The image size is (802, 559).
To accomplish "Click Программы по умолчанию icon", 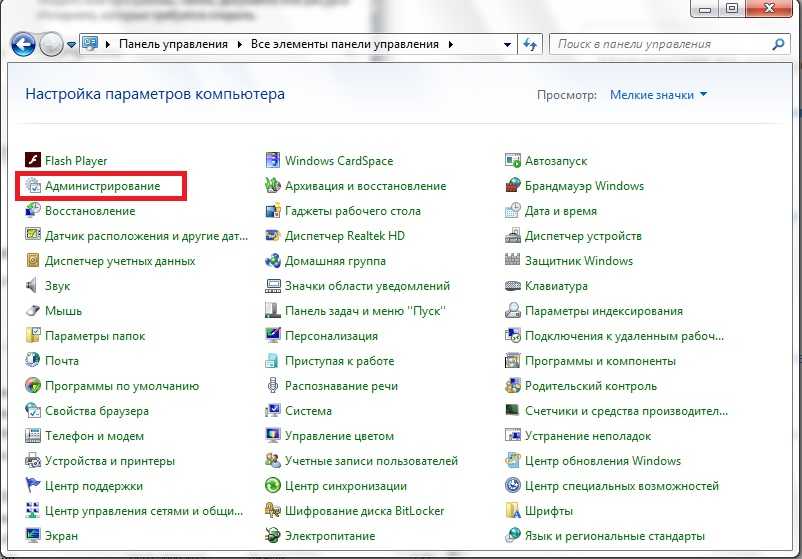I will 33,385.
